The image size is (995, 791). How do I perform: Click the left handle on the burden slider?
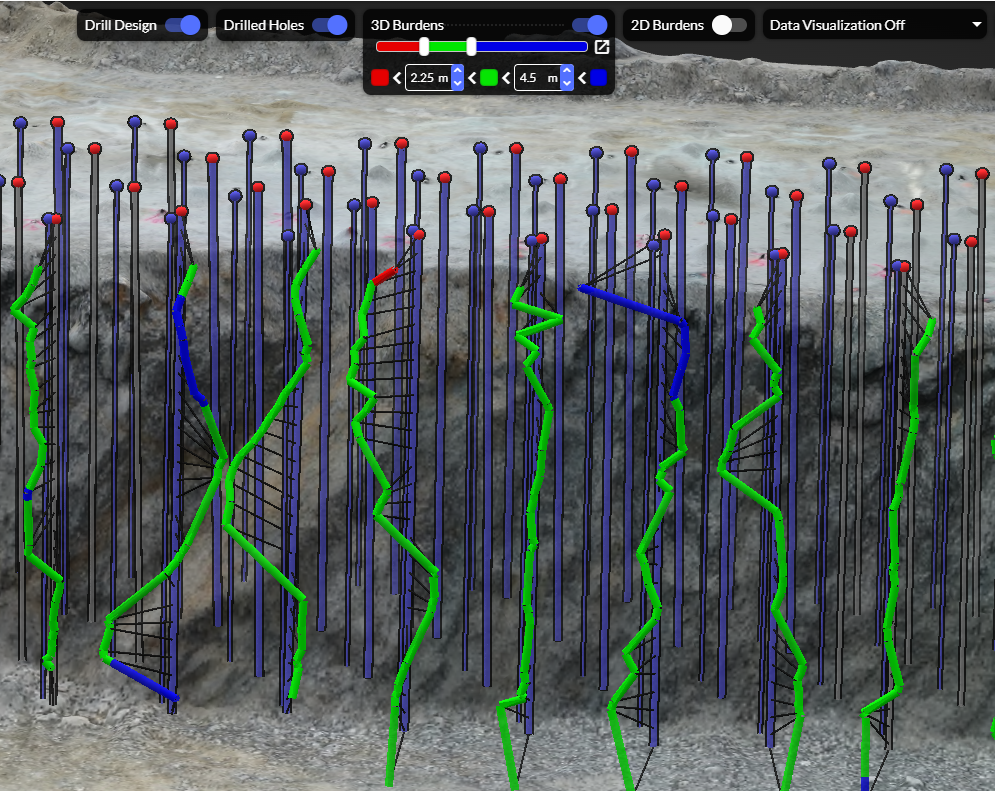pos(424,46)
